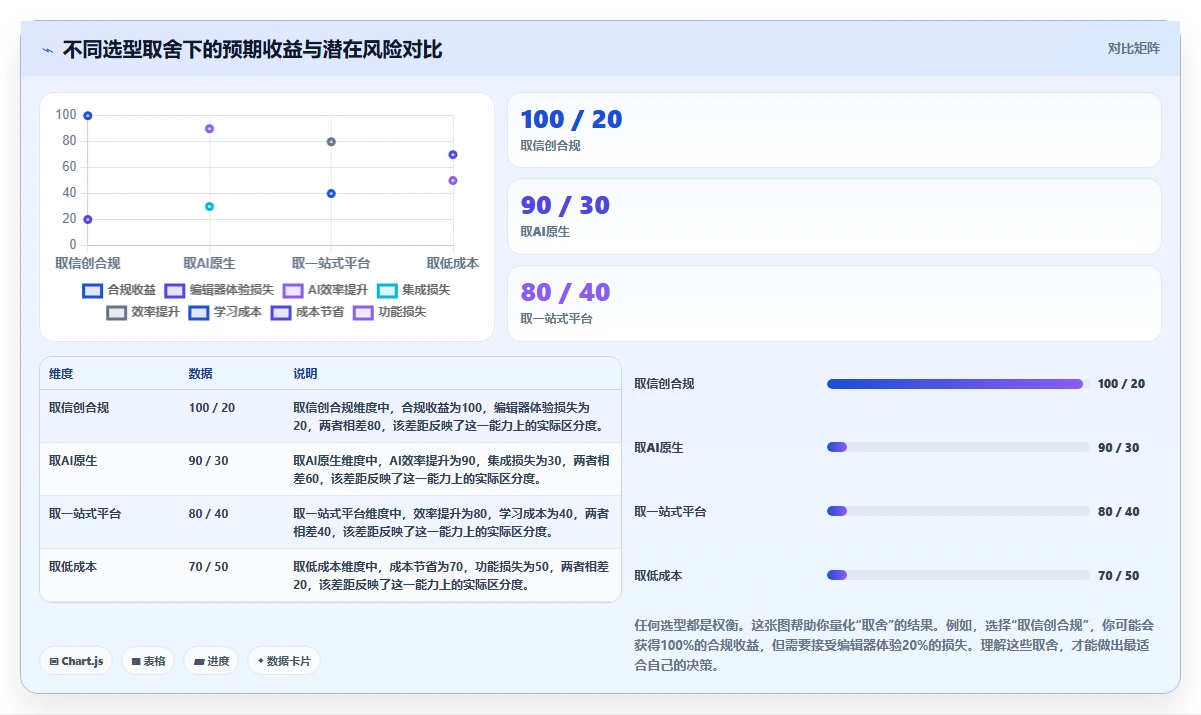Toggle the 合规收益 legend item

pyautogui.click(x=119, y=290)
